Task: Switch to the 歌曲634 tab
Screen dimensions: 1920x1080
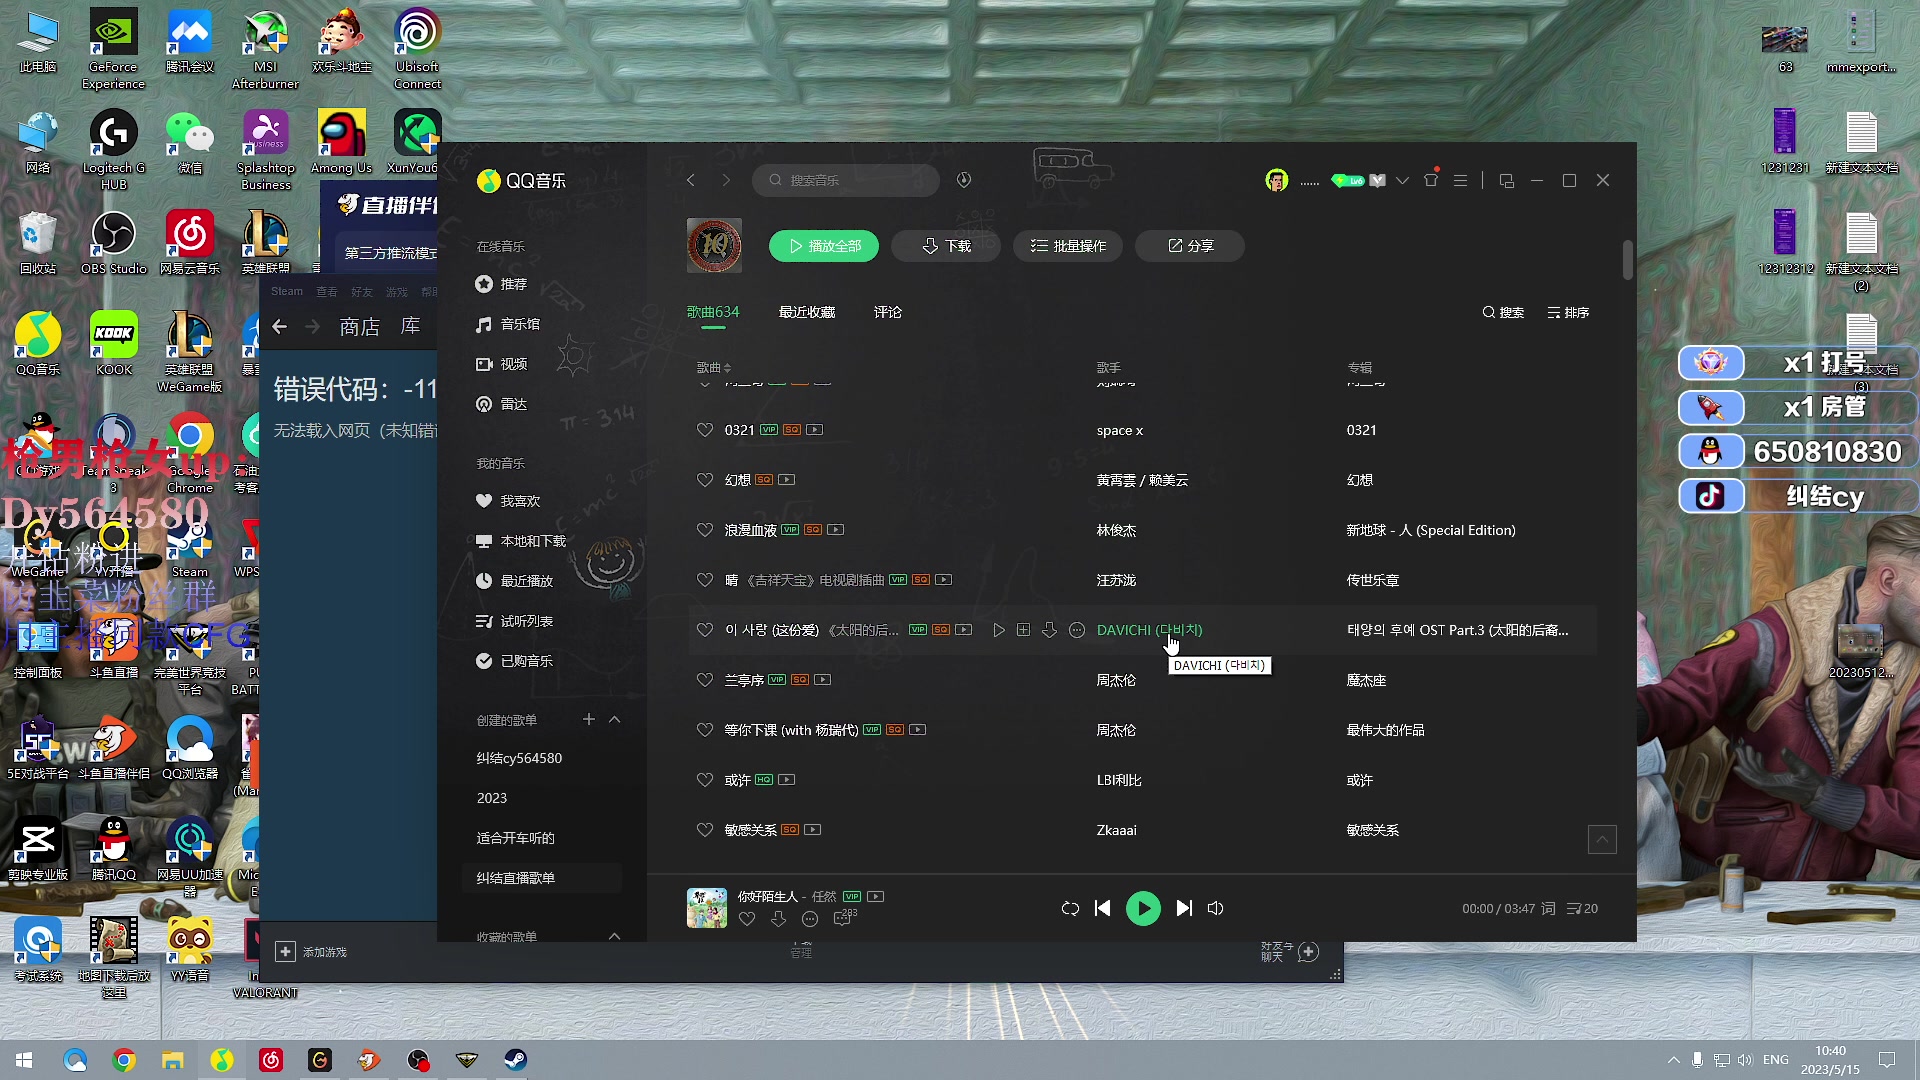Action: point(713,312)
